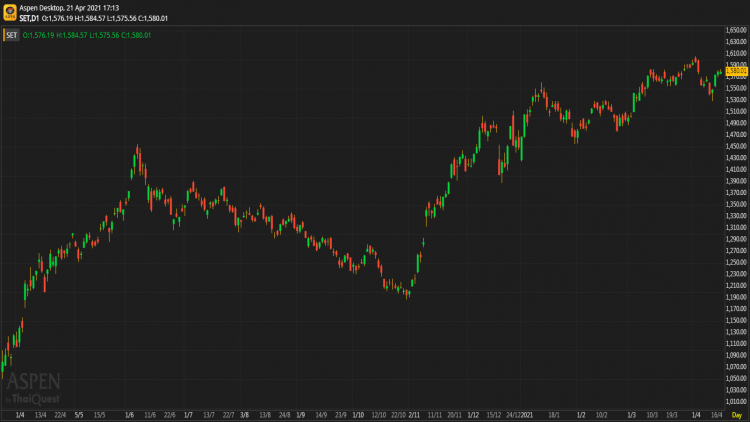
Task: Click the 10/2 date axis label
Action: [x=602, y=415]
